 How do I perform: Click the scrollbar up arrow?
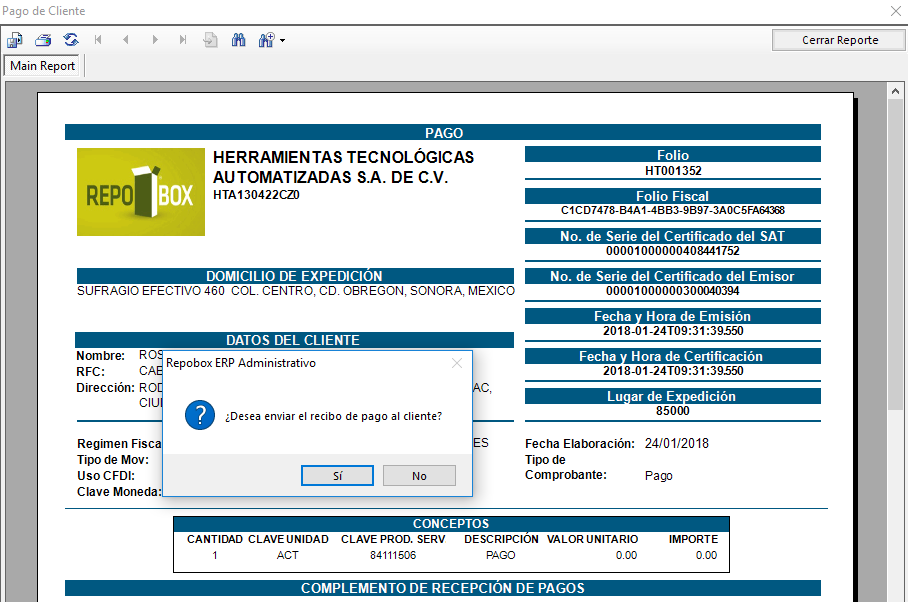click(x=895, y=91)
